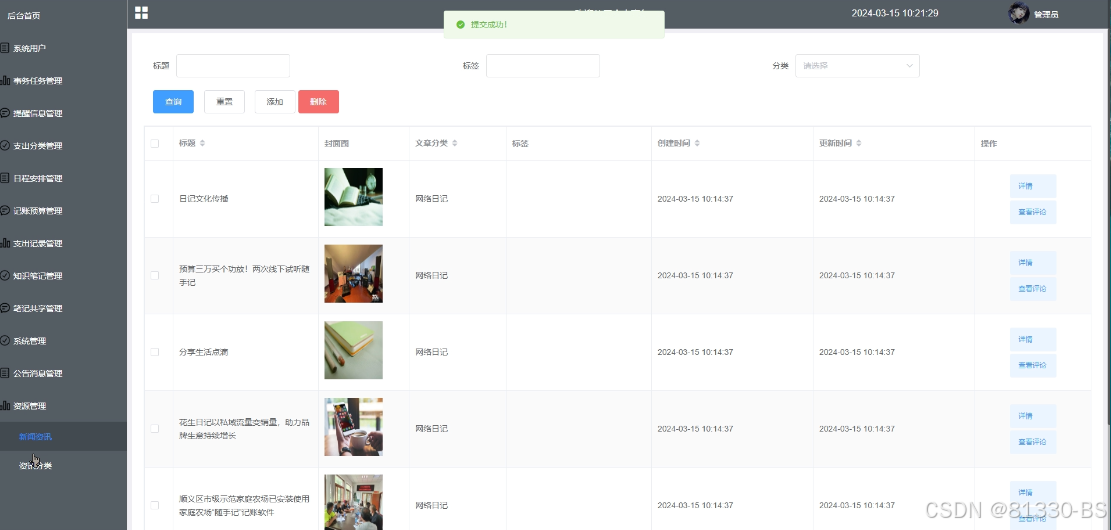Screen dimensions: 1111x530
Task: Sort the table by 更新时间 column
Action: 858,143
